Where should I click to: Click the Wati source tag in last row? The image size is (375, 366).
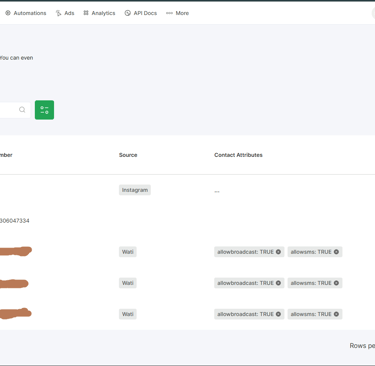tap(128, 314)
